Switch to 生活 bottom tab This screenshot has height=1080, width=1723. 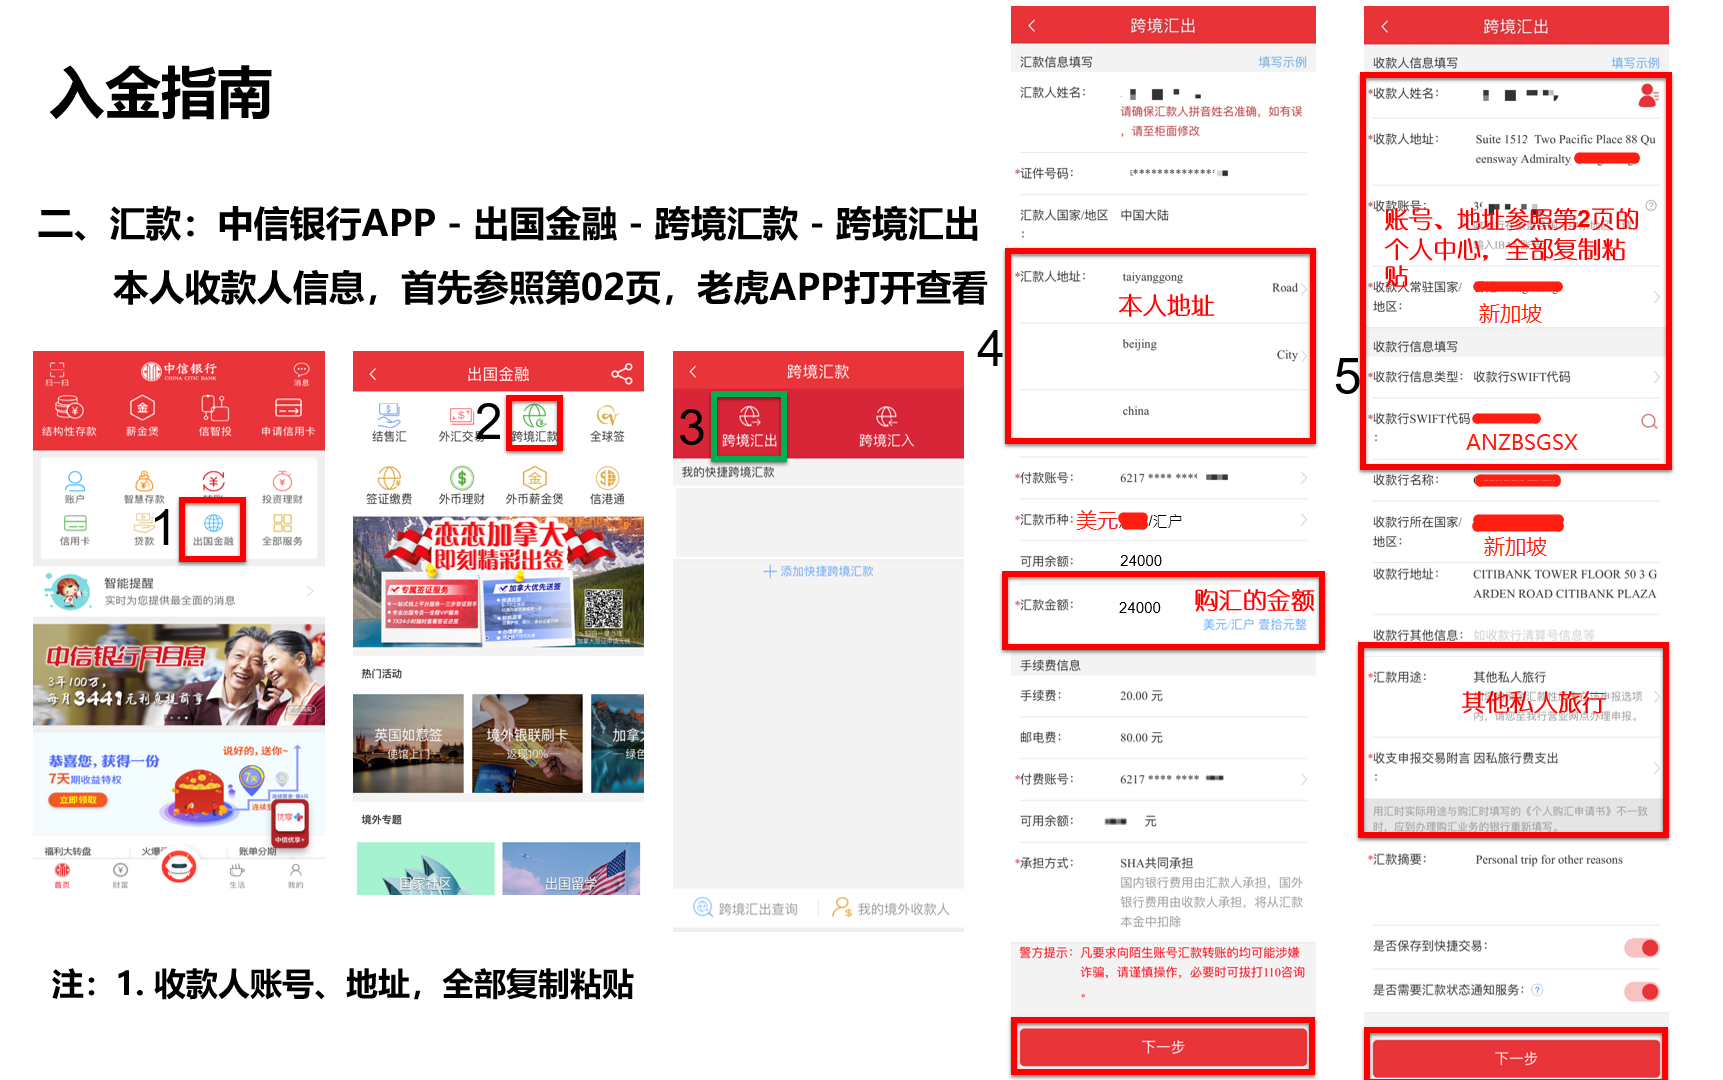(237, 875)
